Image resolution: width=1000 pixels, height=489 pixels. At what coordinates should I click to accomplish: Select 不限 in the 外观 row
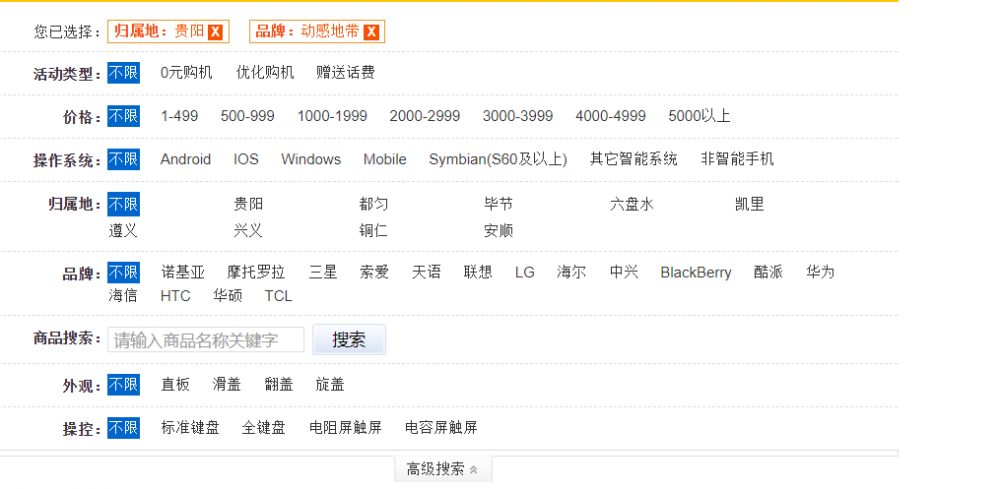123,385
